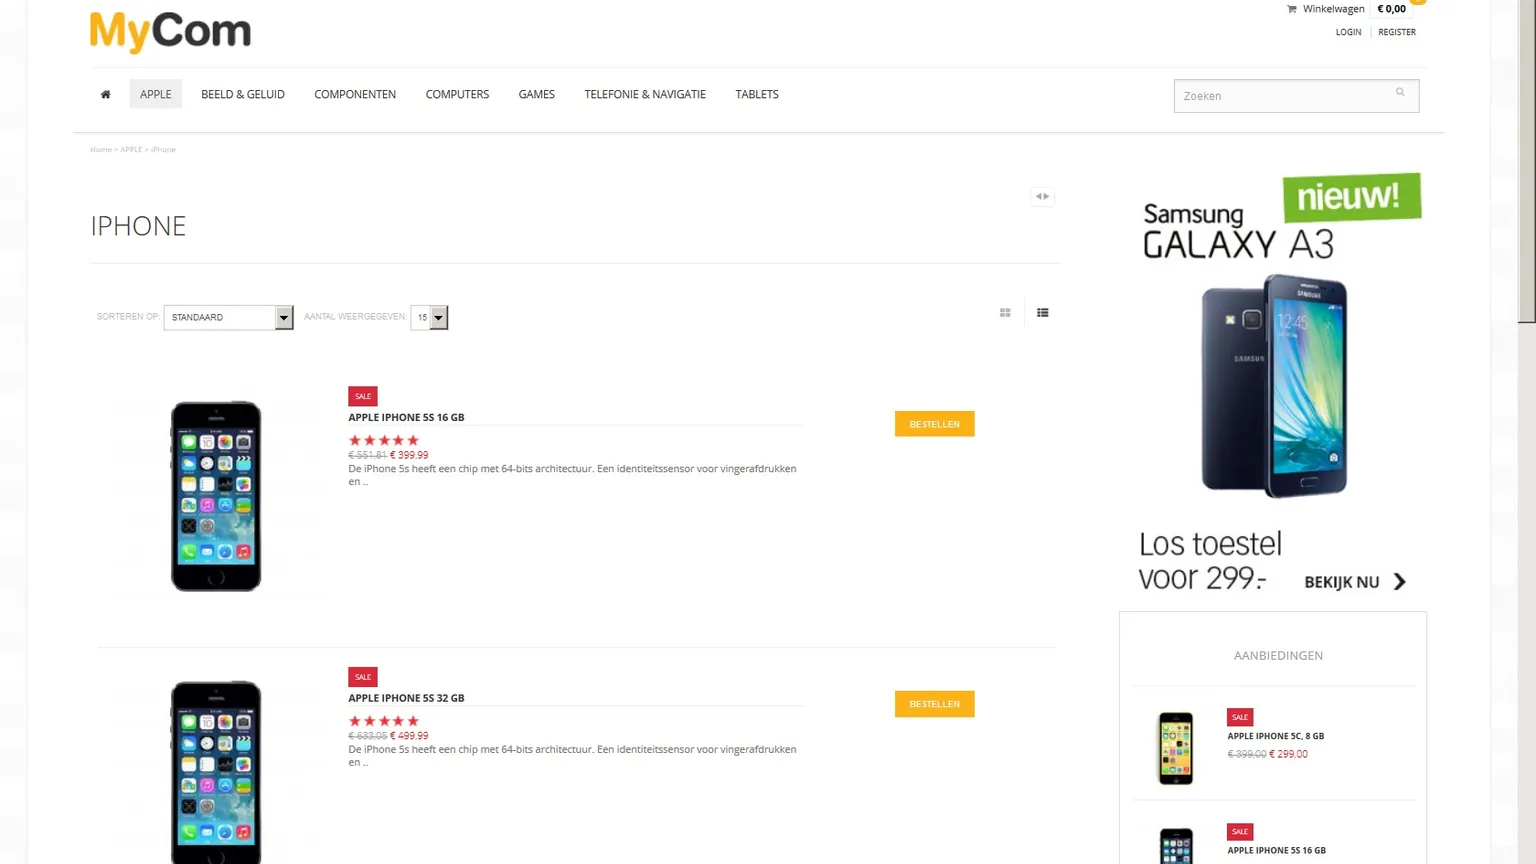Screen dimensions: 1536x864
Task: Open the TELEFONIE & NAVIGATIE menu
Action: (645, 94)
